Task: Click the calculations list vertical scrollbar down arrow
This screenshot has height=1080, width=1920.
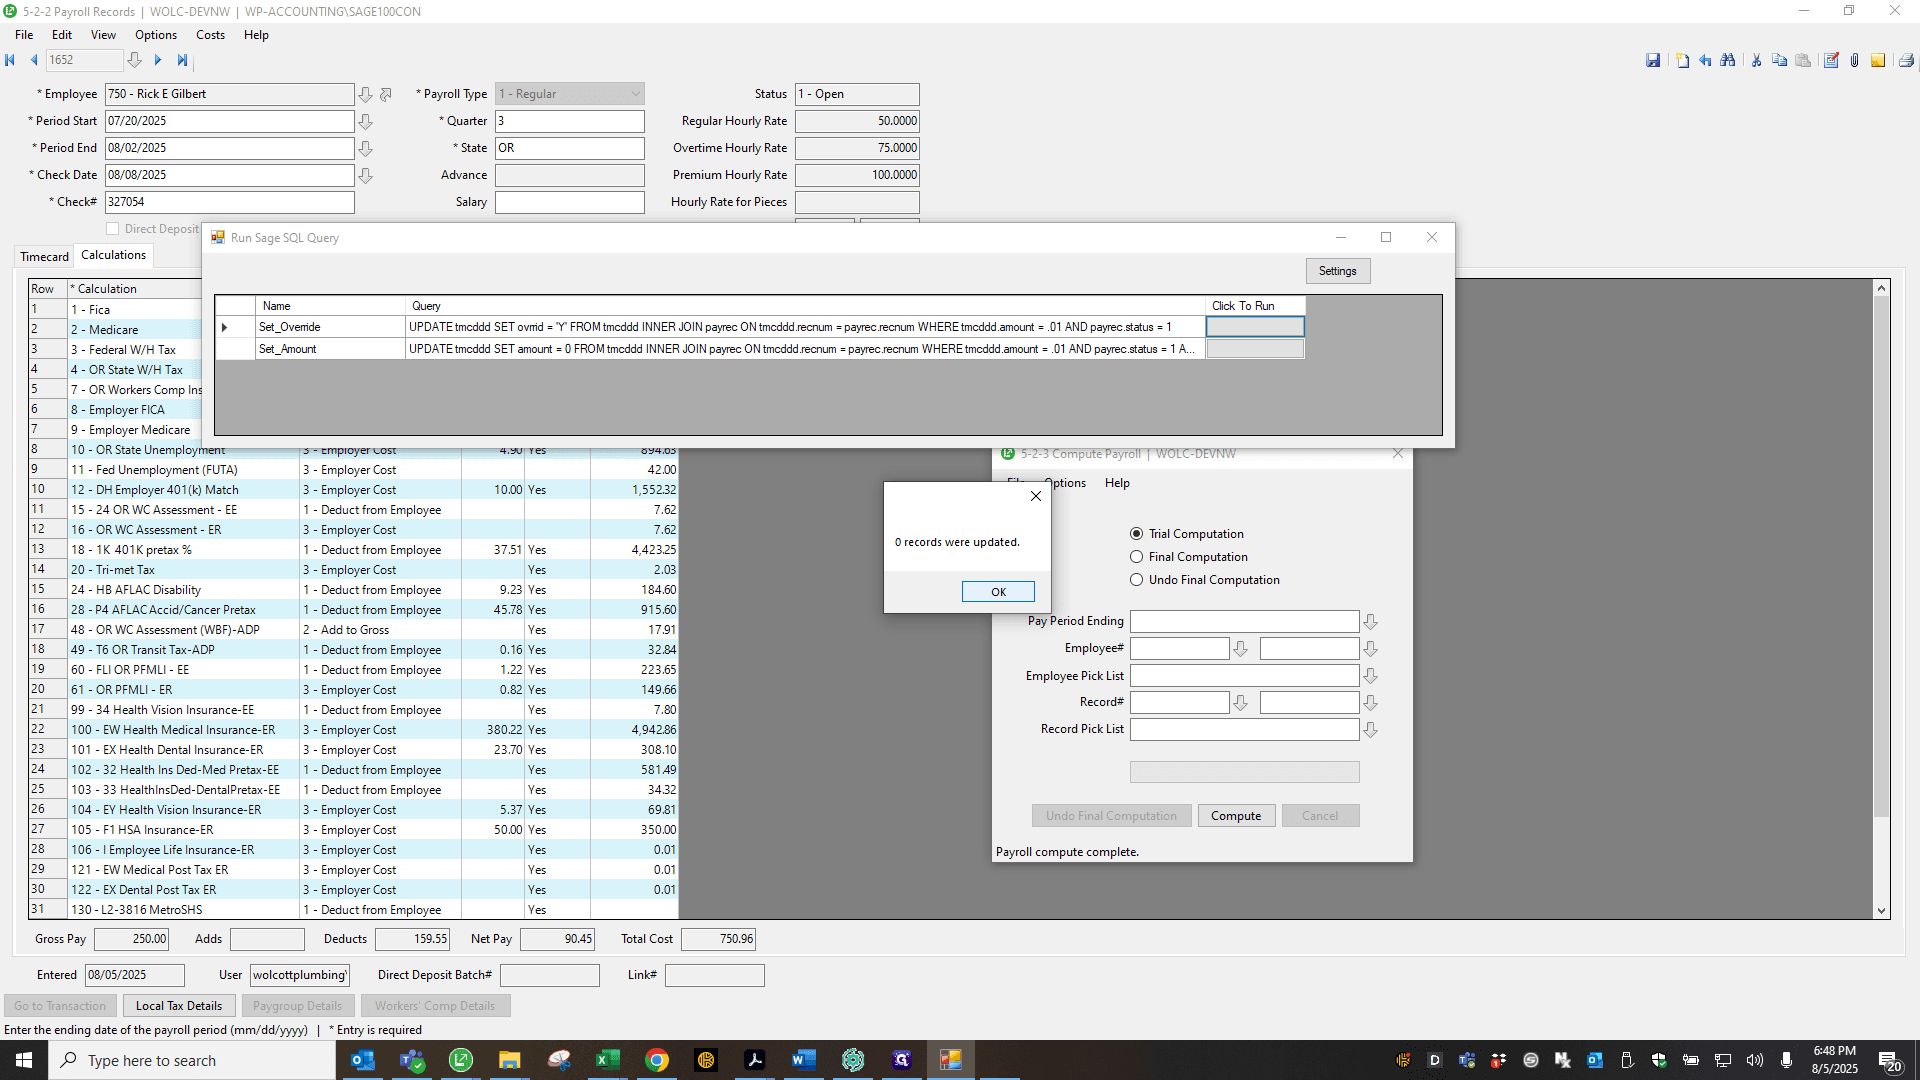Action: point(1881,911)
